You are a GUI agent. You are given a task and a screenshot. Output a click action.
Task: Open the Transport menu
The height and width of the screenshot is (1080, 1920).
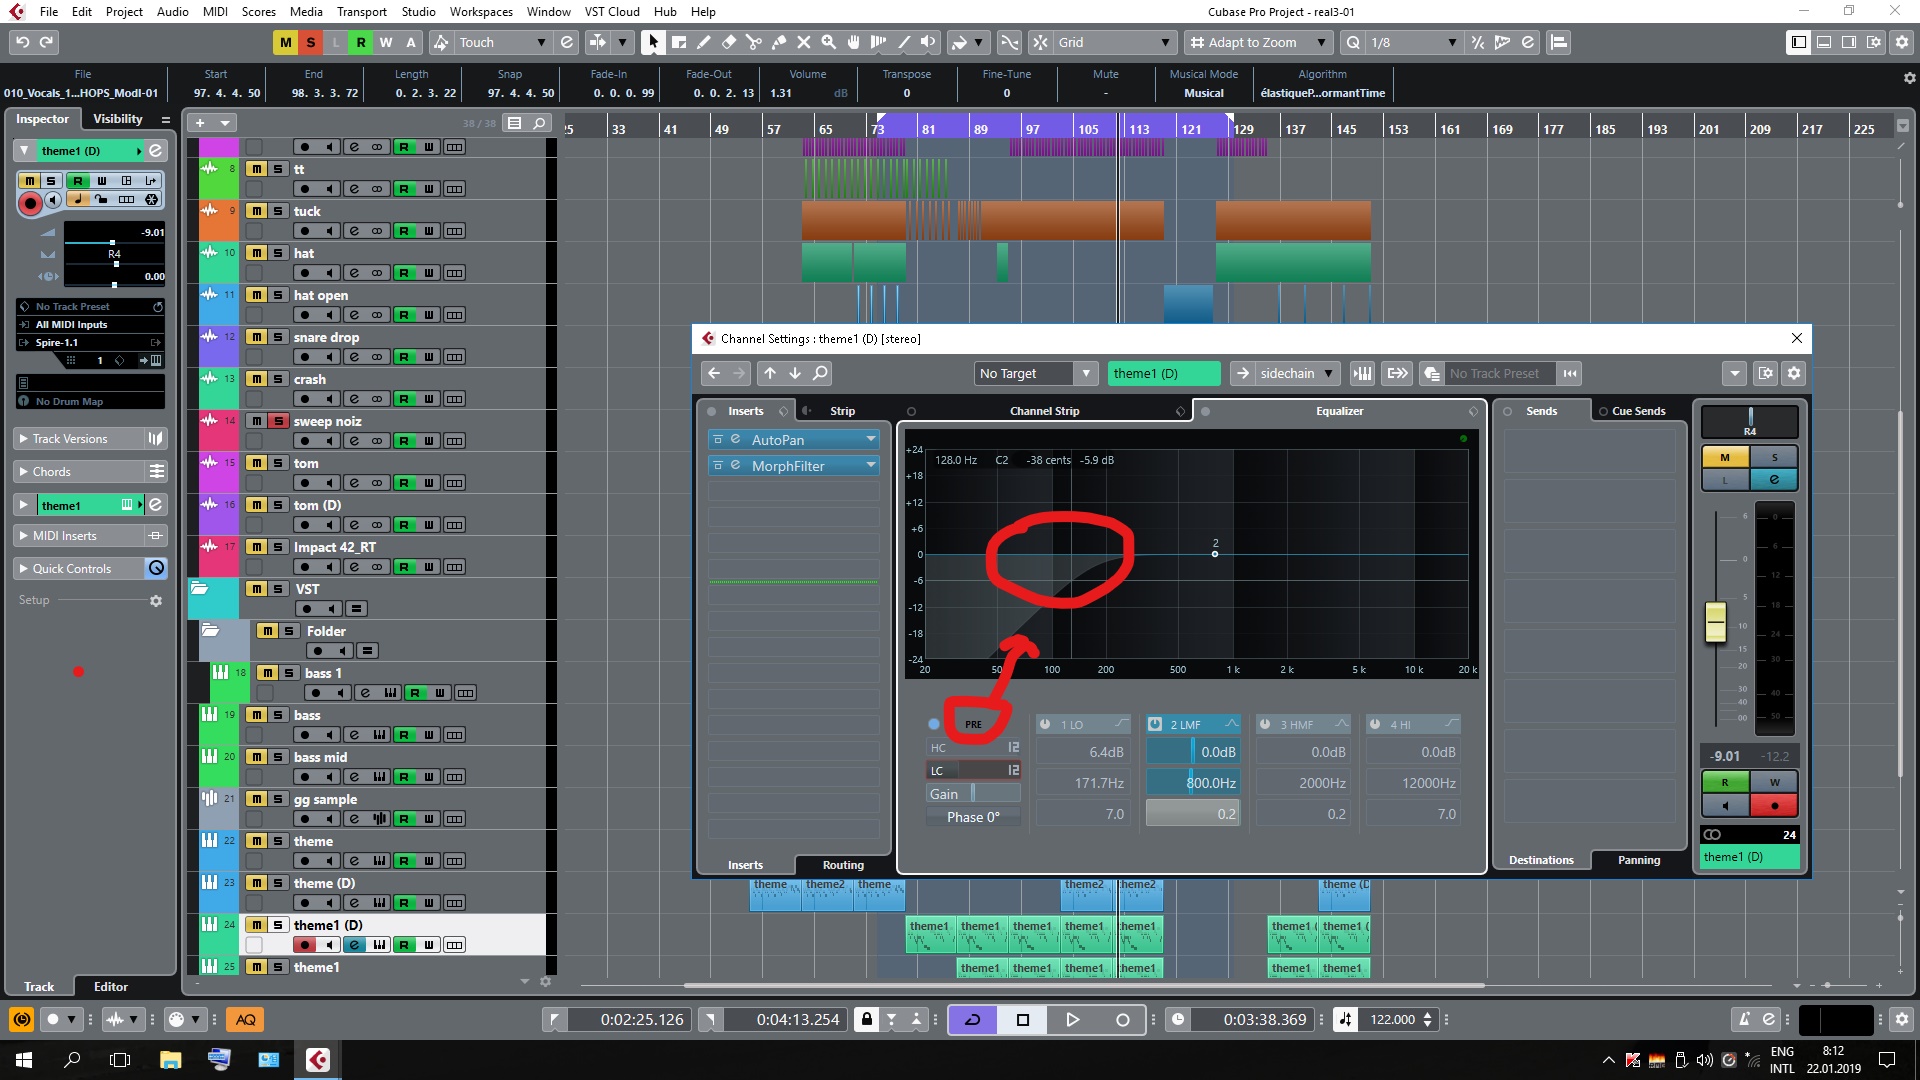coord(361,11)
